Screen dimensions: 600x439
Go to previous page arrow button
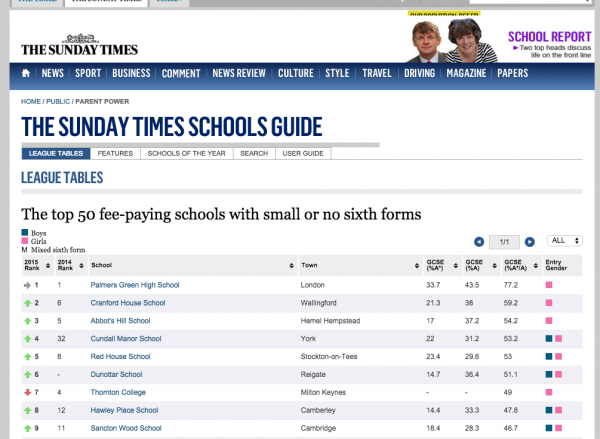coord(479,242)
